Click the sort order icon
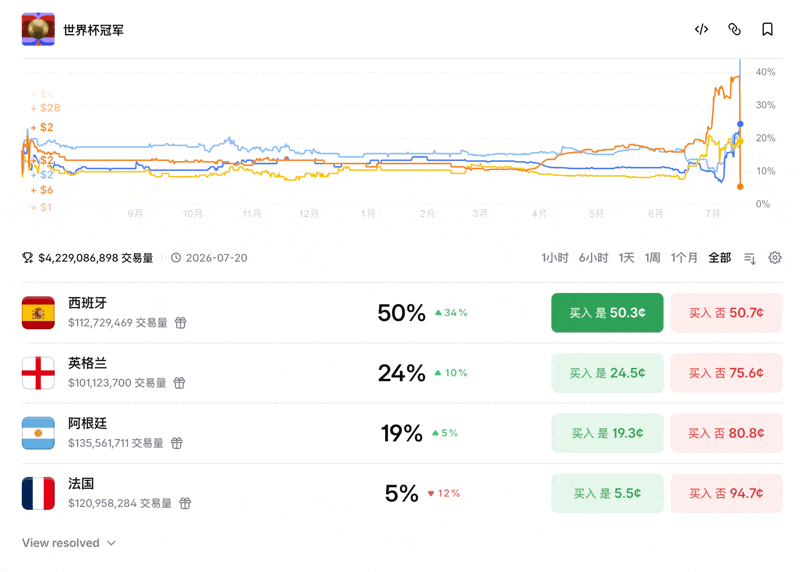800x572 pixels. [x=749, y=258]
